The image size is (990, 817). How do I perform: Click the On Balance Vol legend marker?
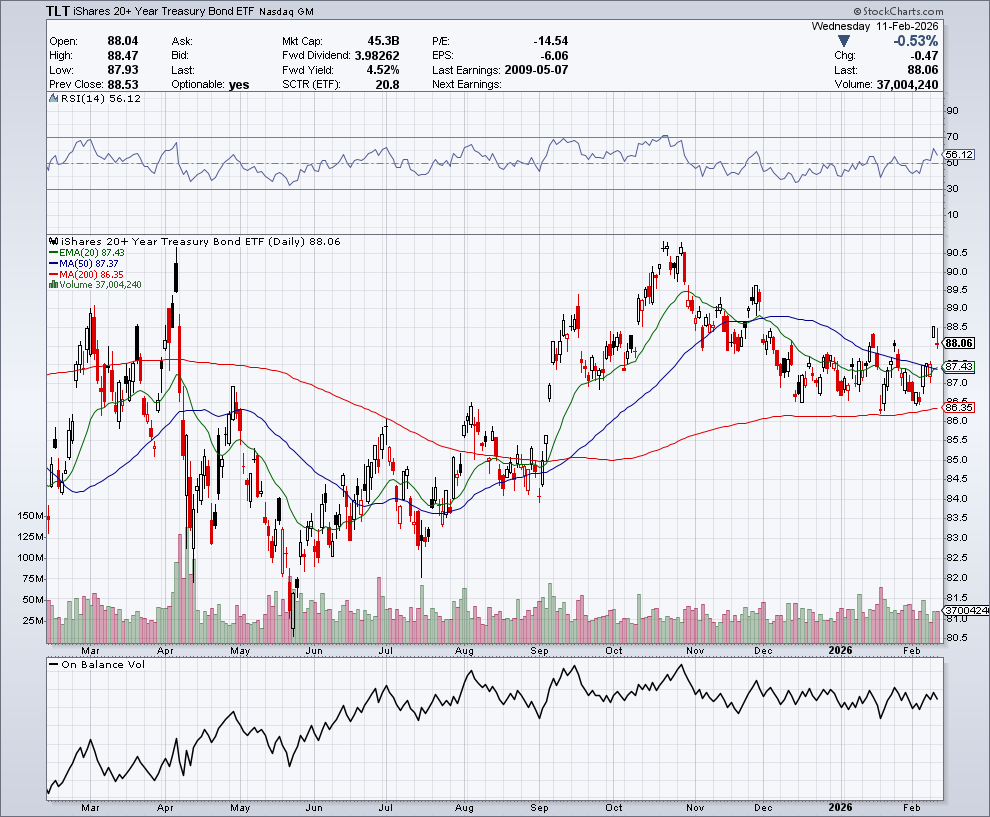pyautogui.click(x=54, y=665)
